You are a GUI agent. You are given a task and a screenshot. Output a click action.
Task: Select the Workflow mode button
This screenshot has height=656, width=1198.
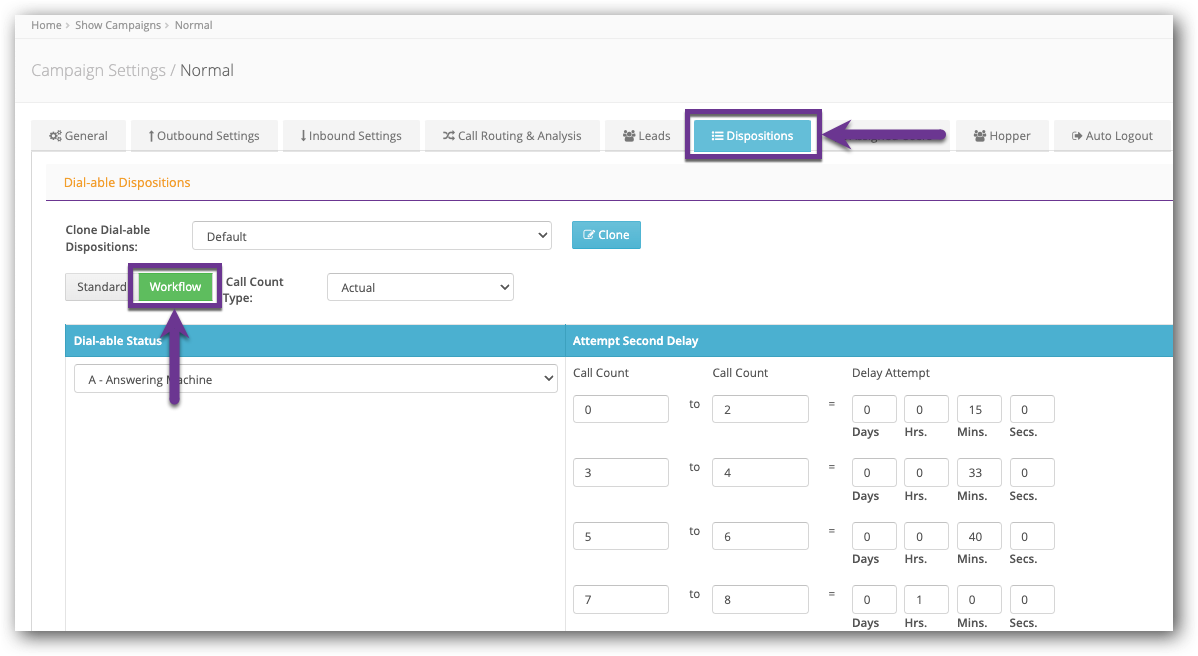click(x=174, y=287)
